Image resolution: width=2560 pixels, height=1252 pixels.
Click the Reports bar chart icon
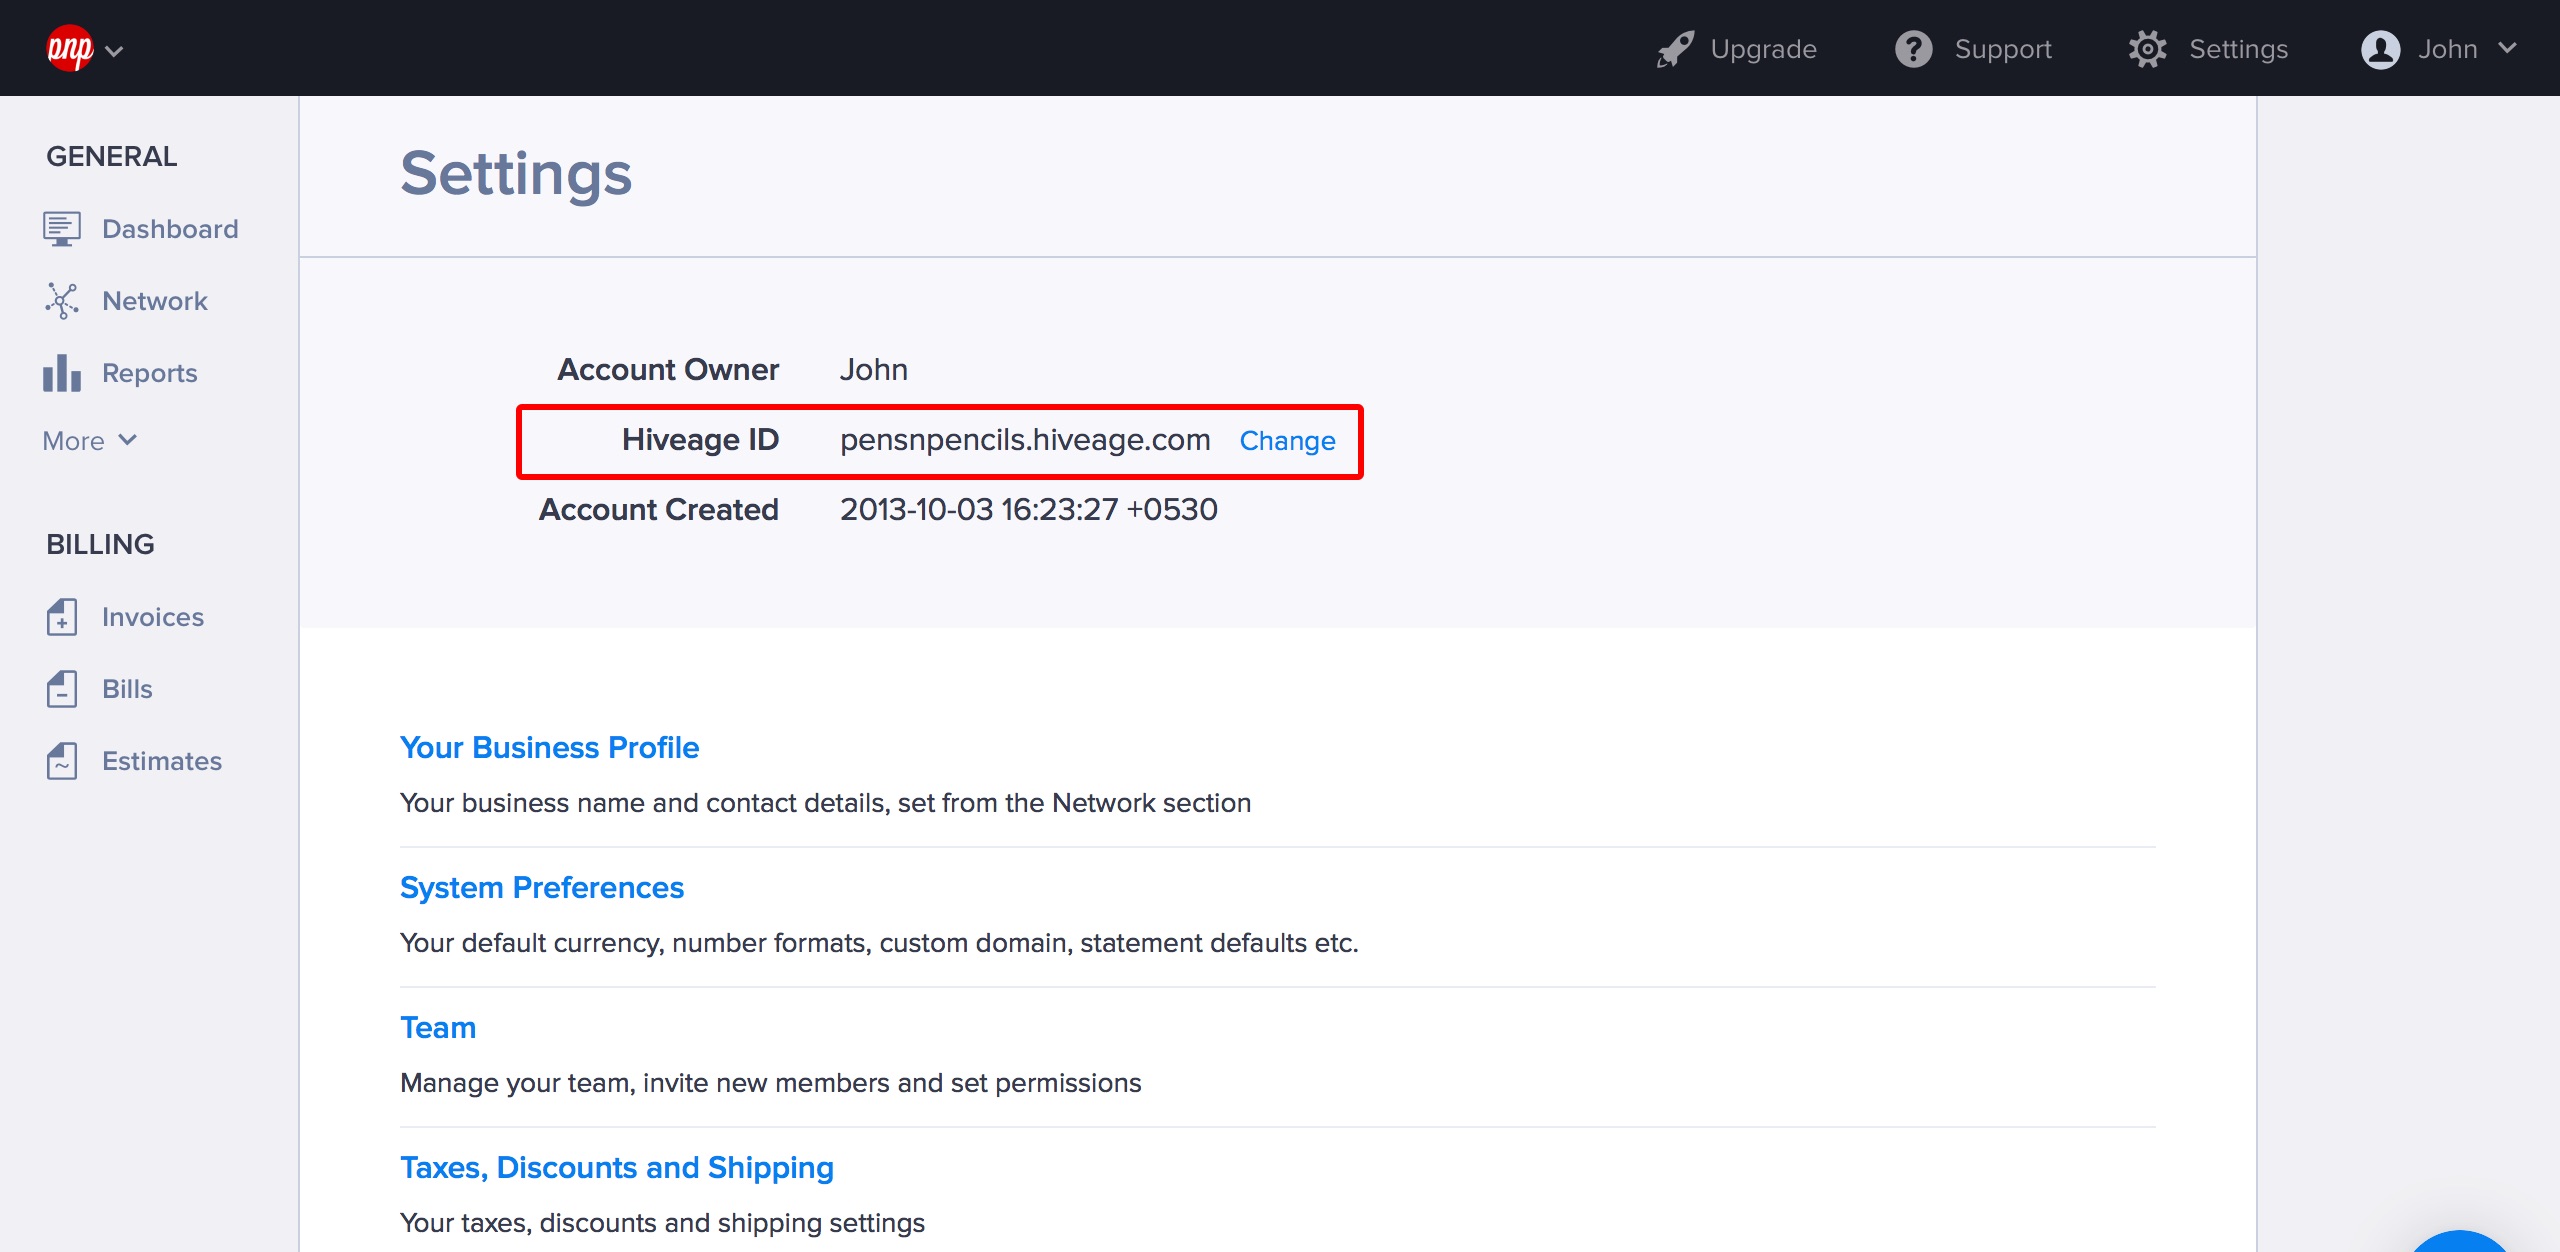(x=62, y=373)
